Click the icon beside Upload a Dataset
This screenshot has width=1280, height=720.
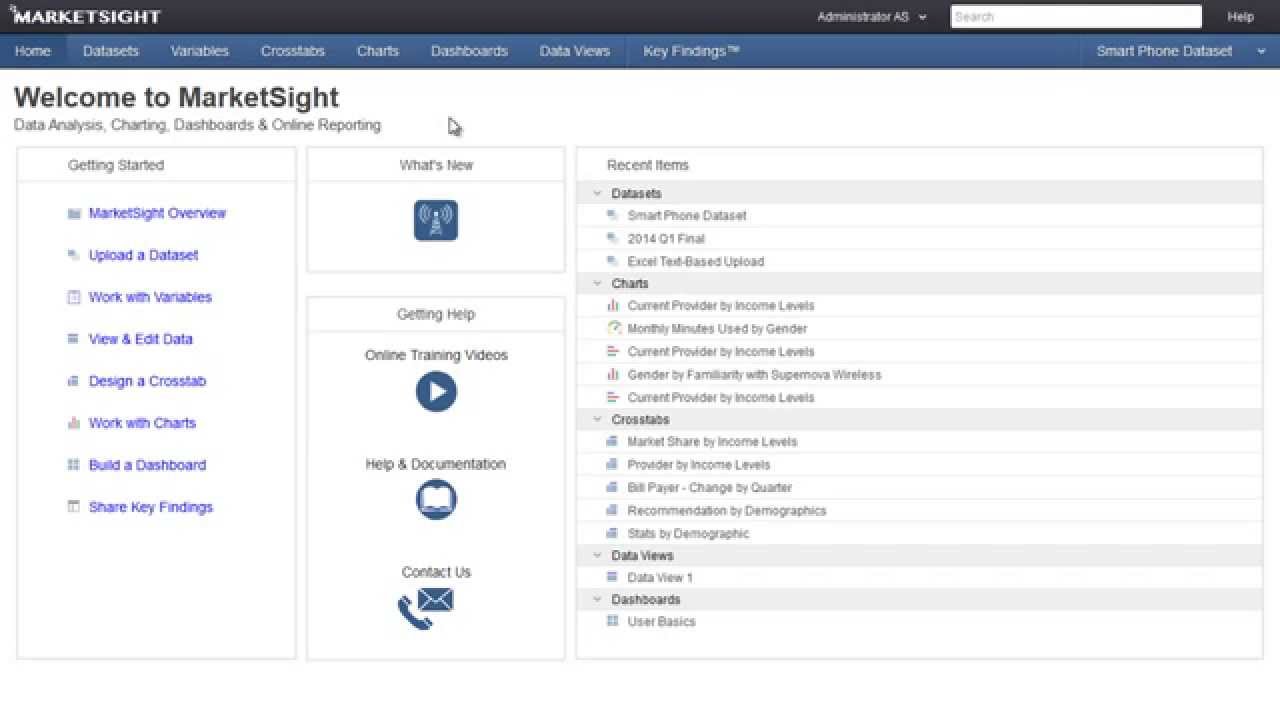click(x=73, y=256)
